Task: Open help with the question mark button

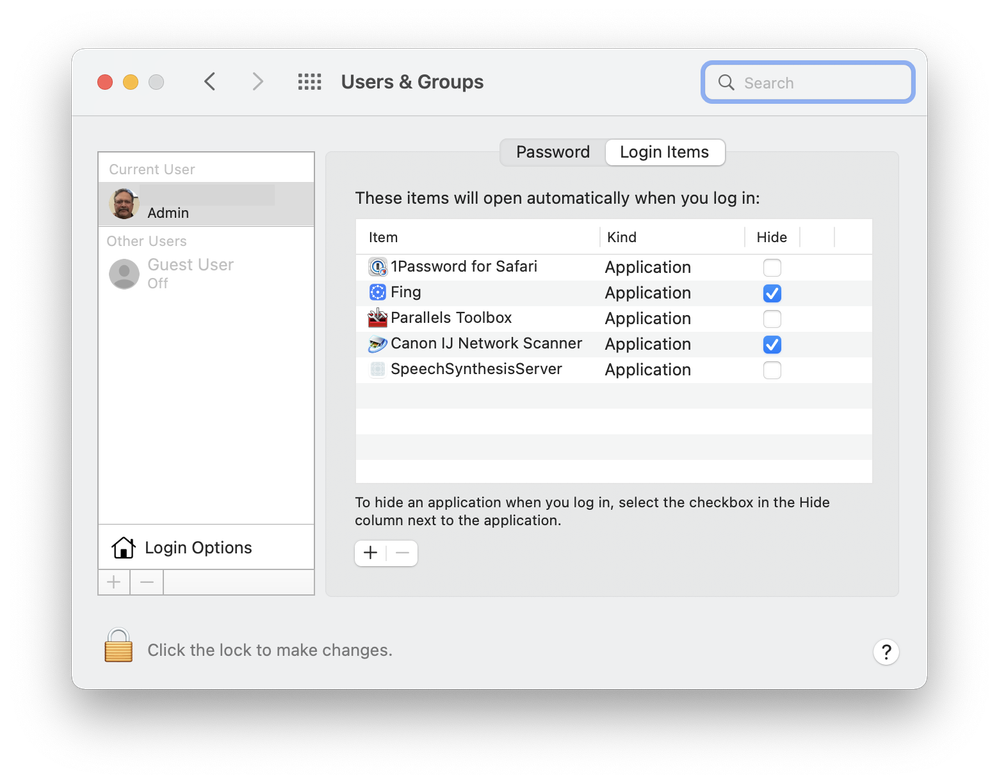Action: pyautogui.click(x=885, y=652)
